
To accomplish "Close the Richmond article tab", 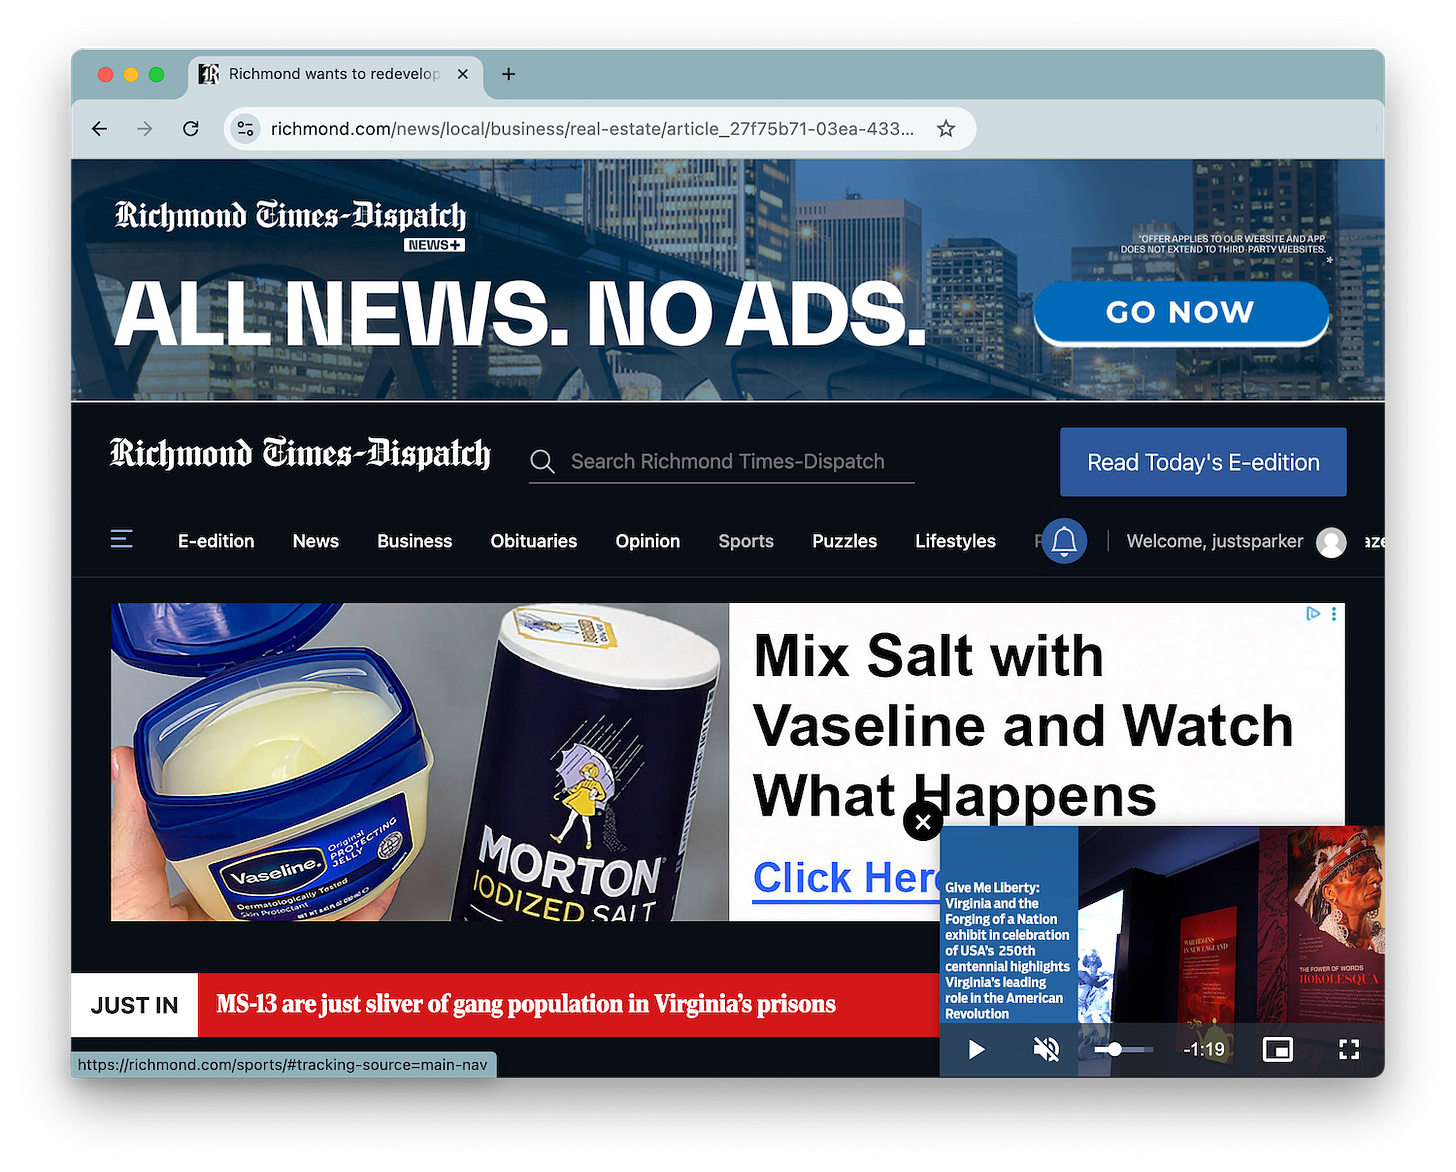I will 463,74.
